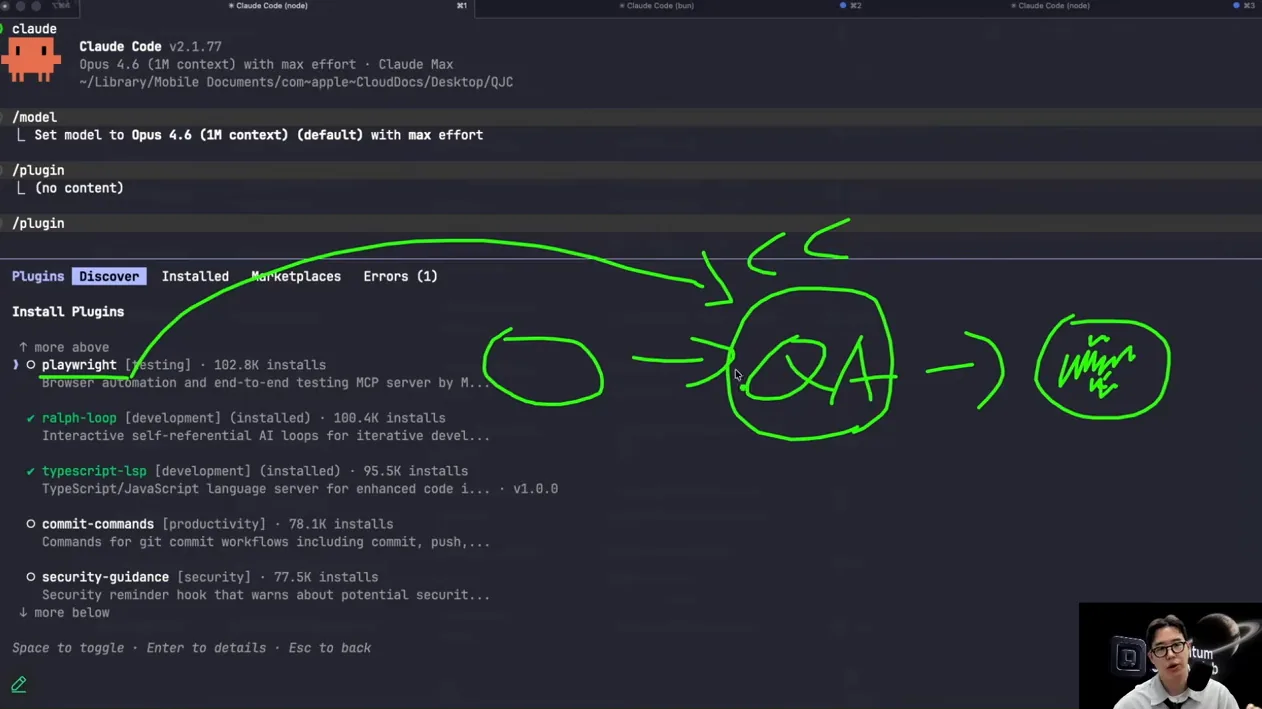This screenshot has height=709, width=1262.
Task: Click the presenter webcam thumbnail
Action: (1170, 655)
